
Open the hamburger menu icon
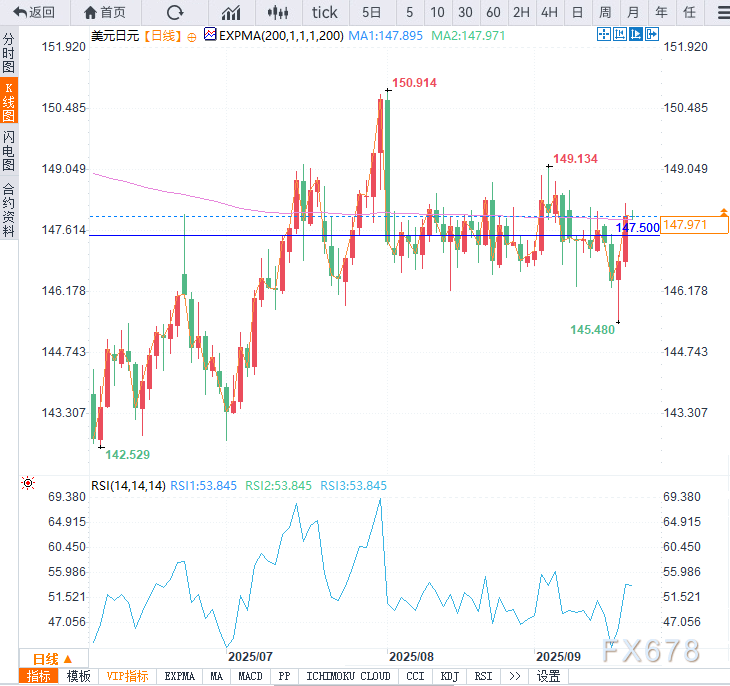[723, 13]
